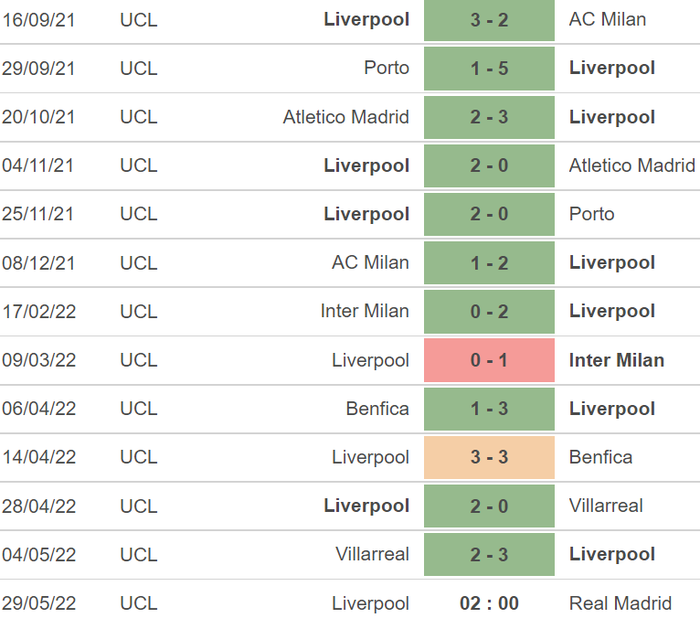Open the Atletico Madrid link in 20/10/21 row
This screenshot has width=700, height=618.
346,117
